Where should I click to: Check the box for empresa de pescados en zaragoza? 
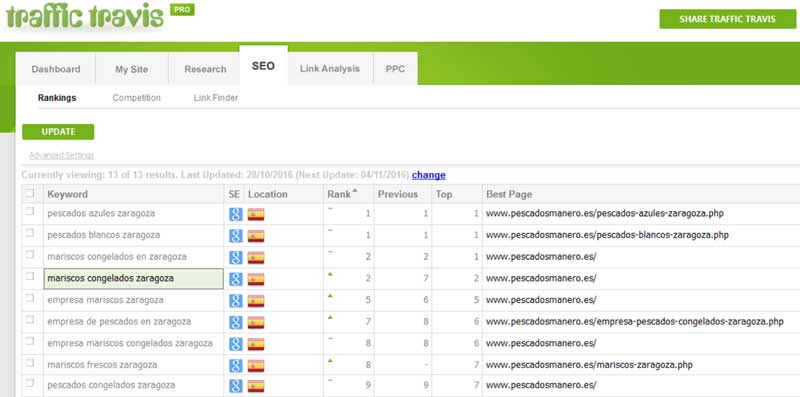click(x=30, y=319)
